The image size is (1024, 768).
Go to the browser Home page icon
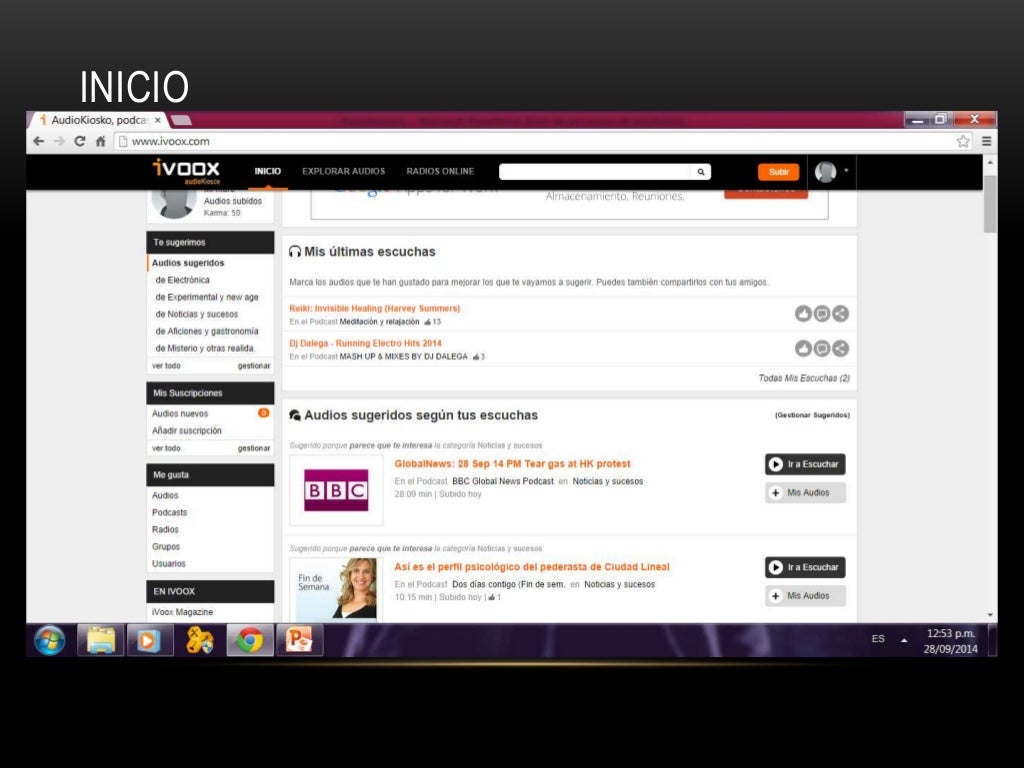click(101, 141)
